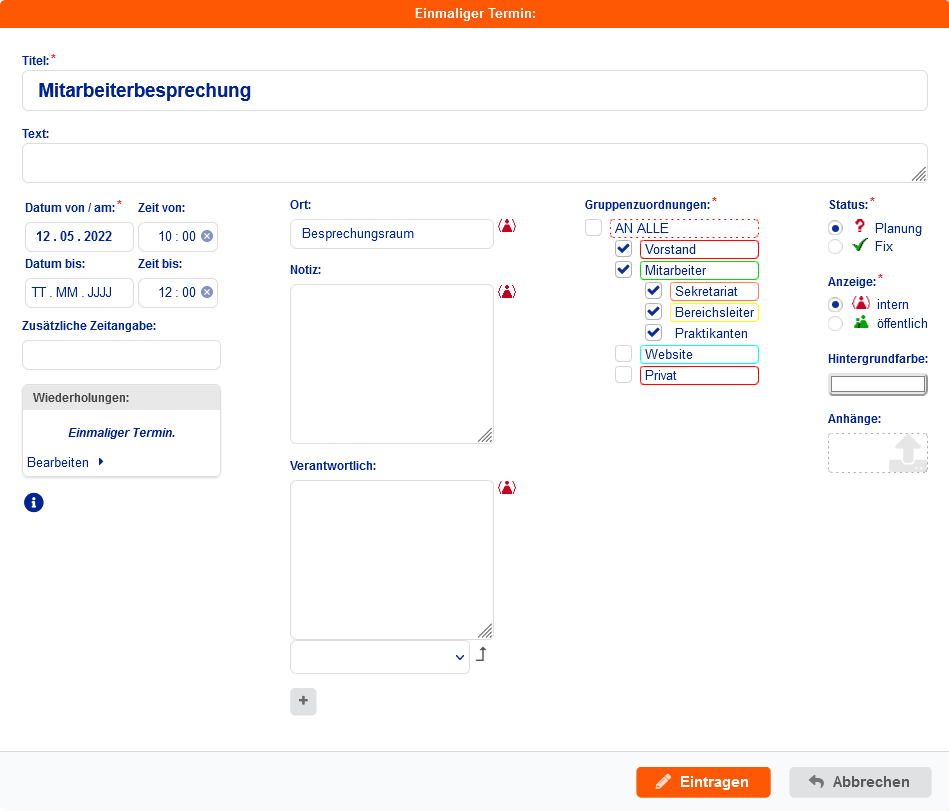Open the Verantwortlich person dropdown
The width and height of the screenshot is (949, 811).
[x=380, y=657]
